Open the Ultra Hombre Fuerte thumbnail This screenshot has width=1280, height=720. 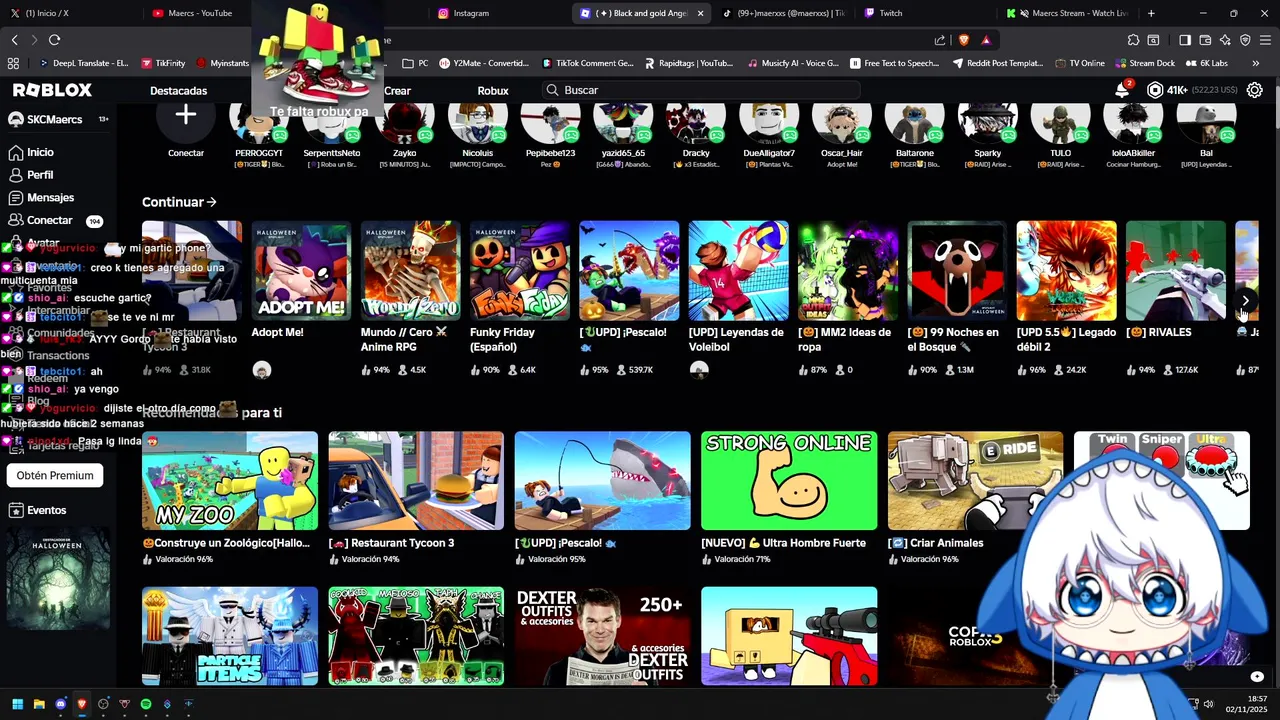[x=789, y=481]
